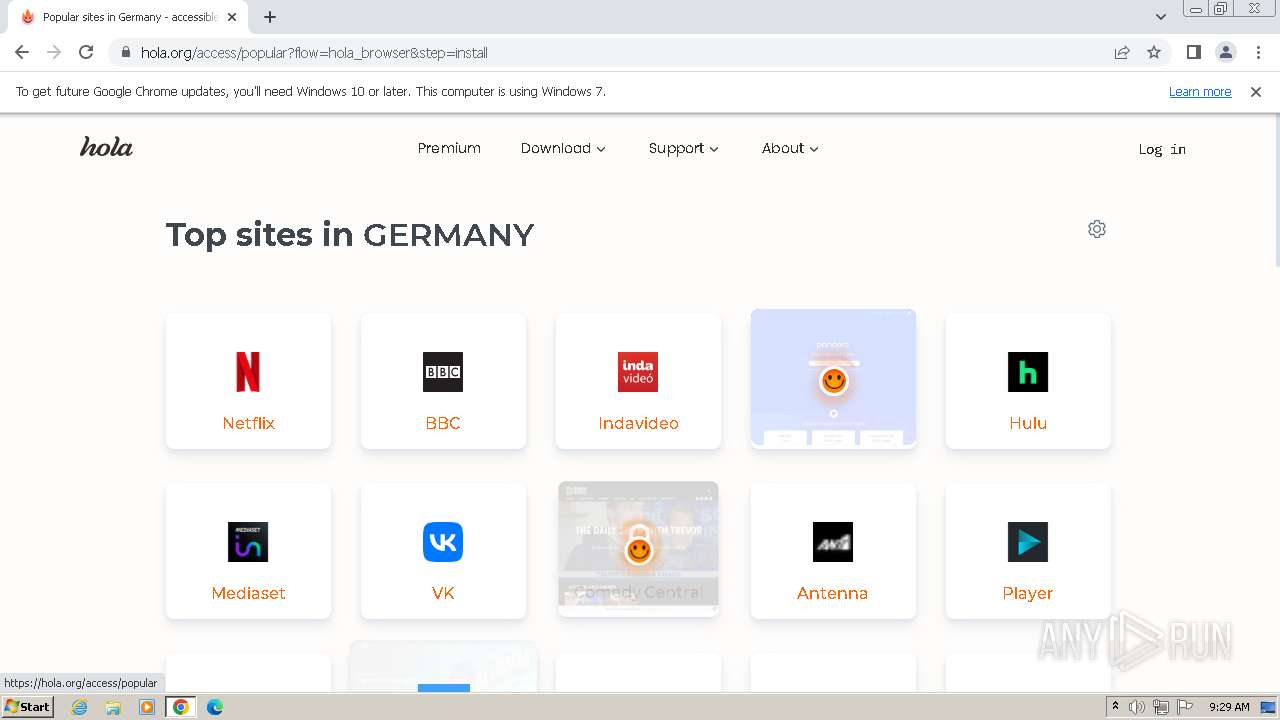Click the Top sites in GERMANY heading

(x=350, y=235)
